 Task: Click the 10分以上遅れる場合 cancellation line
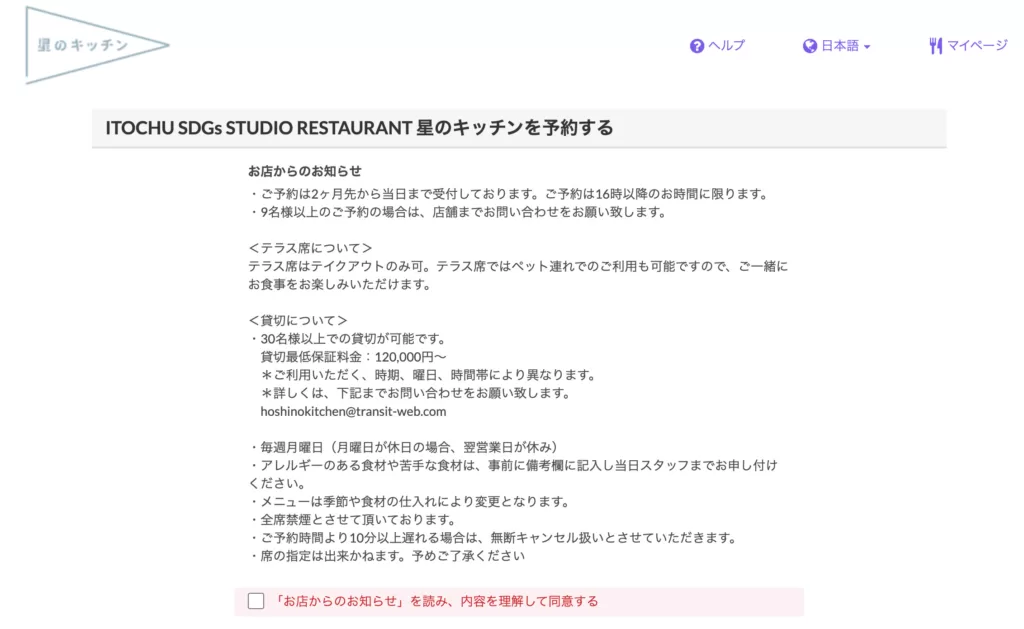493,538
